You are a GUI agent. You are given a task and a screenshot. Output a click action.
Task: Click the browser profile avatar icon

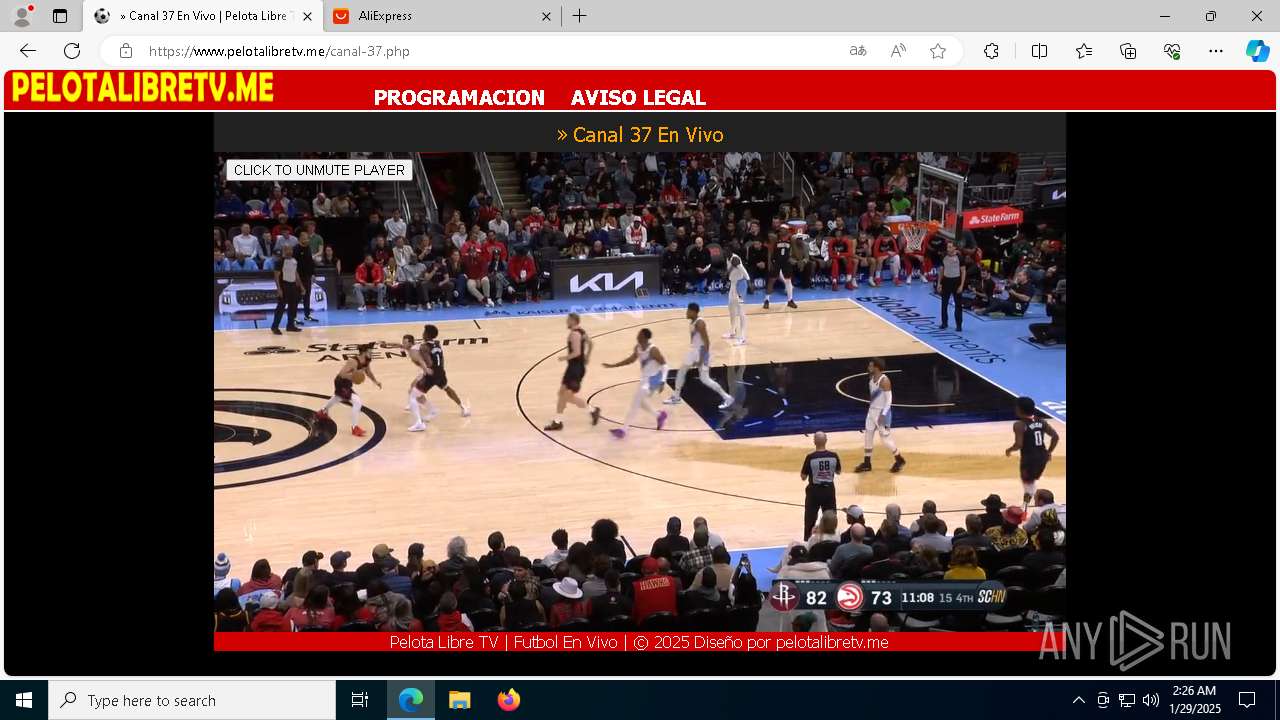click(x=22, y=16)
